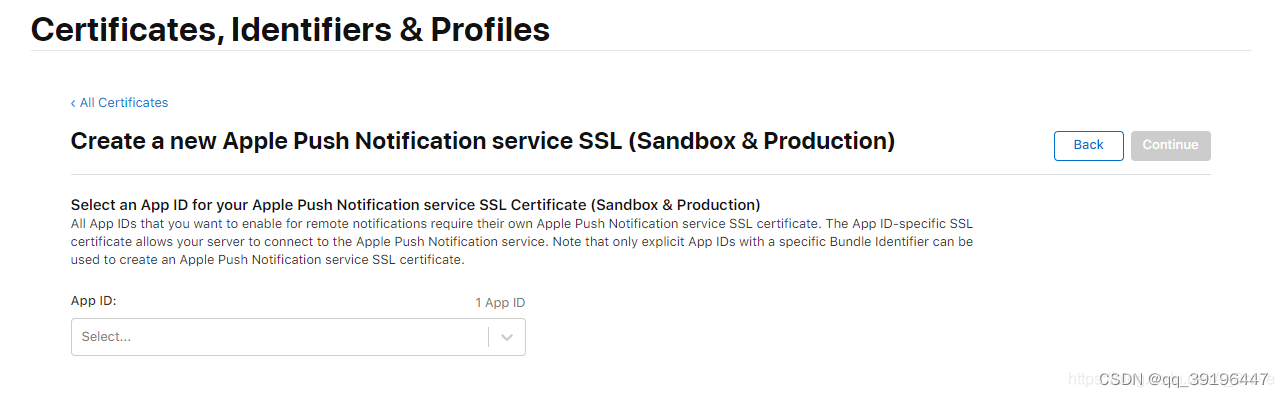Click the word Profiles in the page title
Image resolution: width=1284 pixels, height=397 pixels.
[x=490, y=30]
